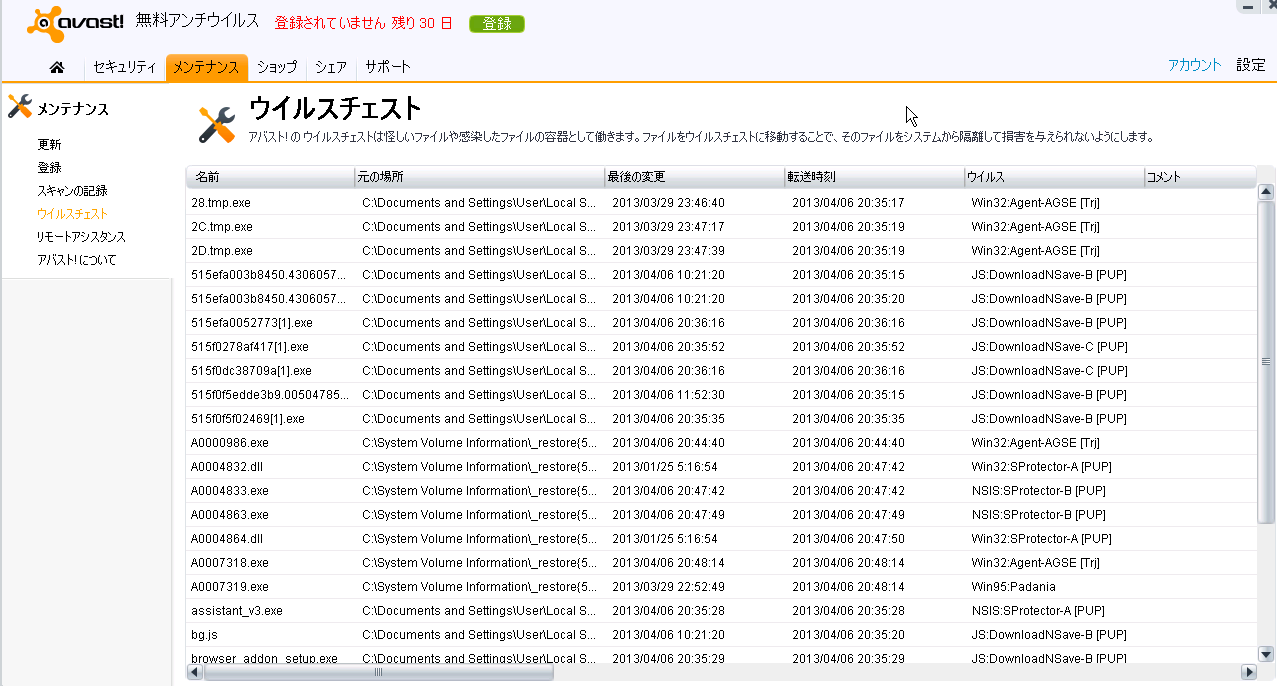Screen dimensions: 1277x686
Task: Select ウイルスチェスト in sidebar
Action: pyautogui.click(x=72, y=213)
